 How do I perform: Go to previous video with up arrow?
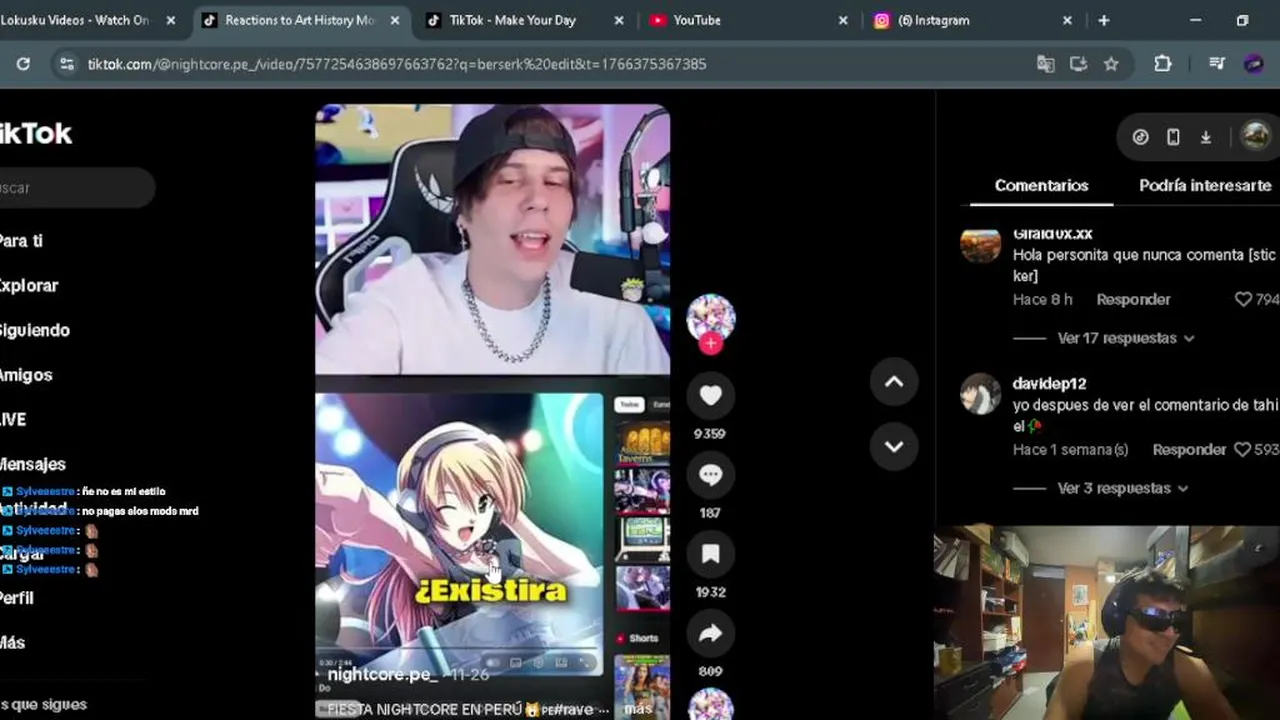(x=894, y=381)
